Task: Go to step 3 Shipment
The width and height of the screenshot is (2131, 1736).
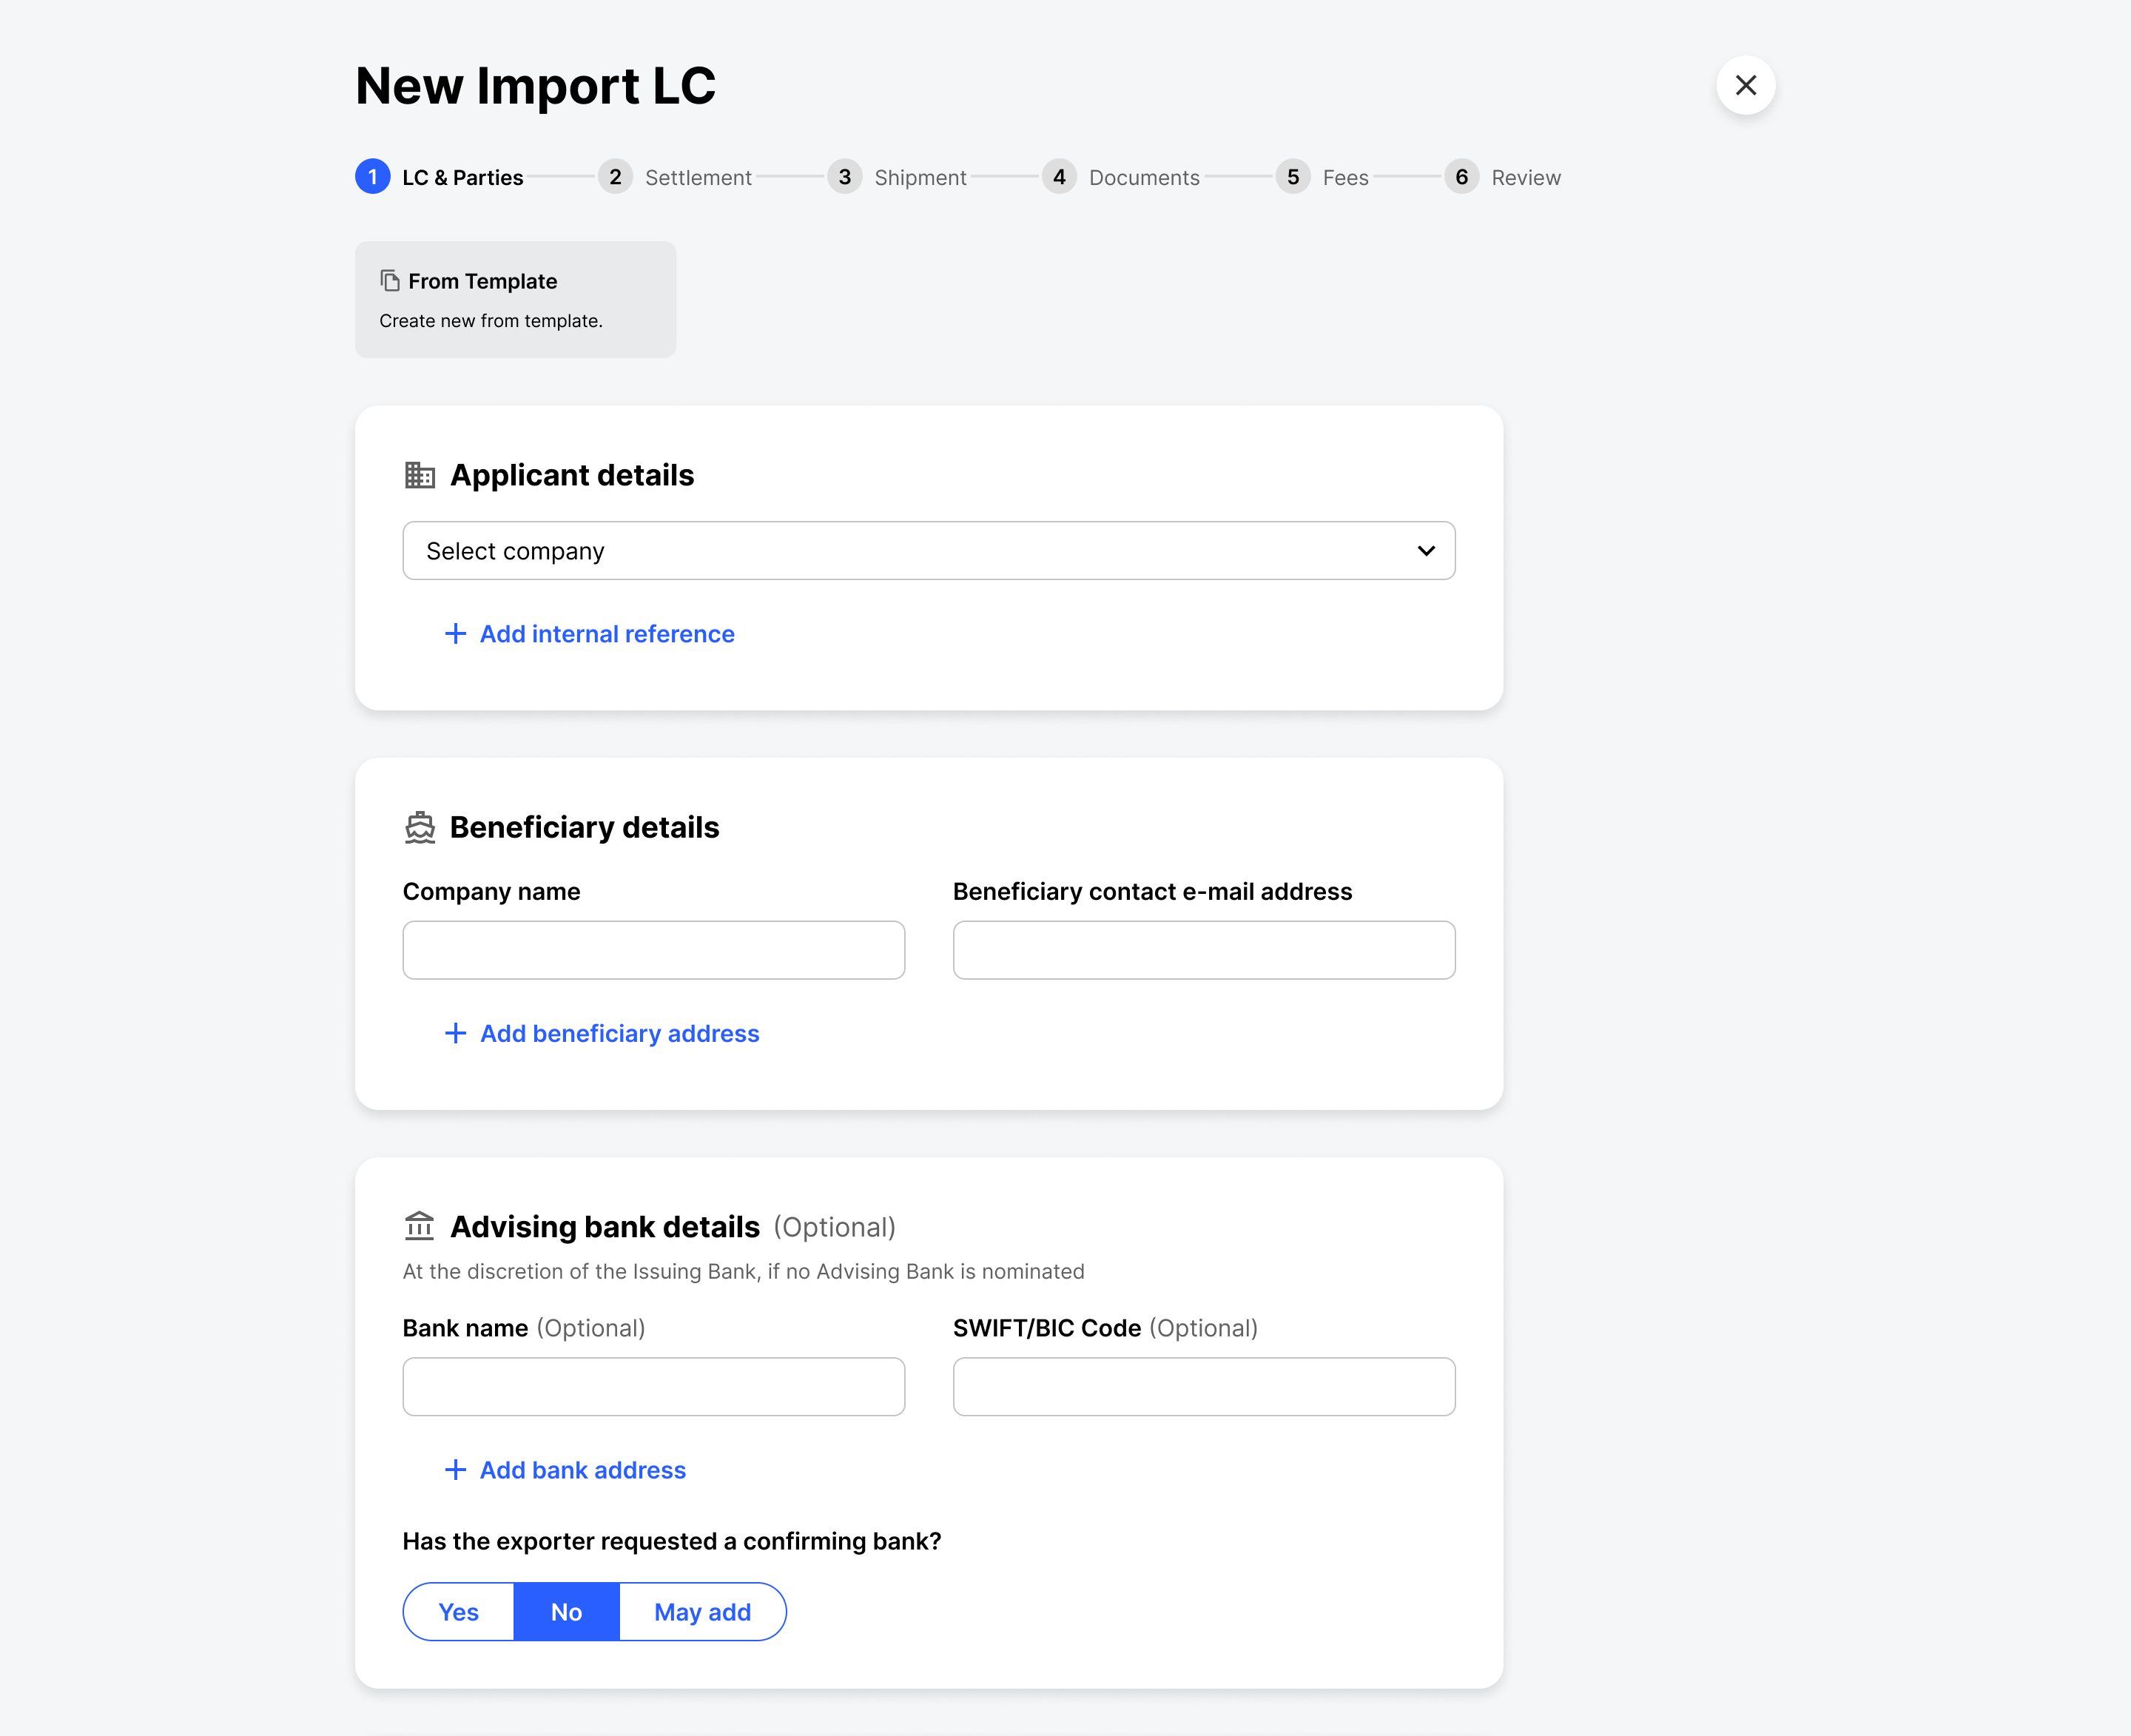Action: [897, 177]
